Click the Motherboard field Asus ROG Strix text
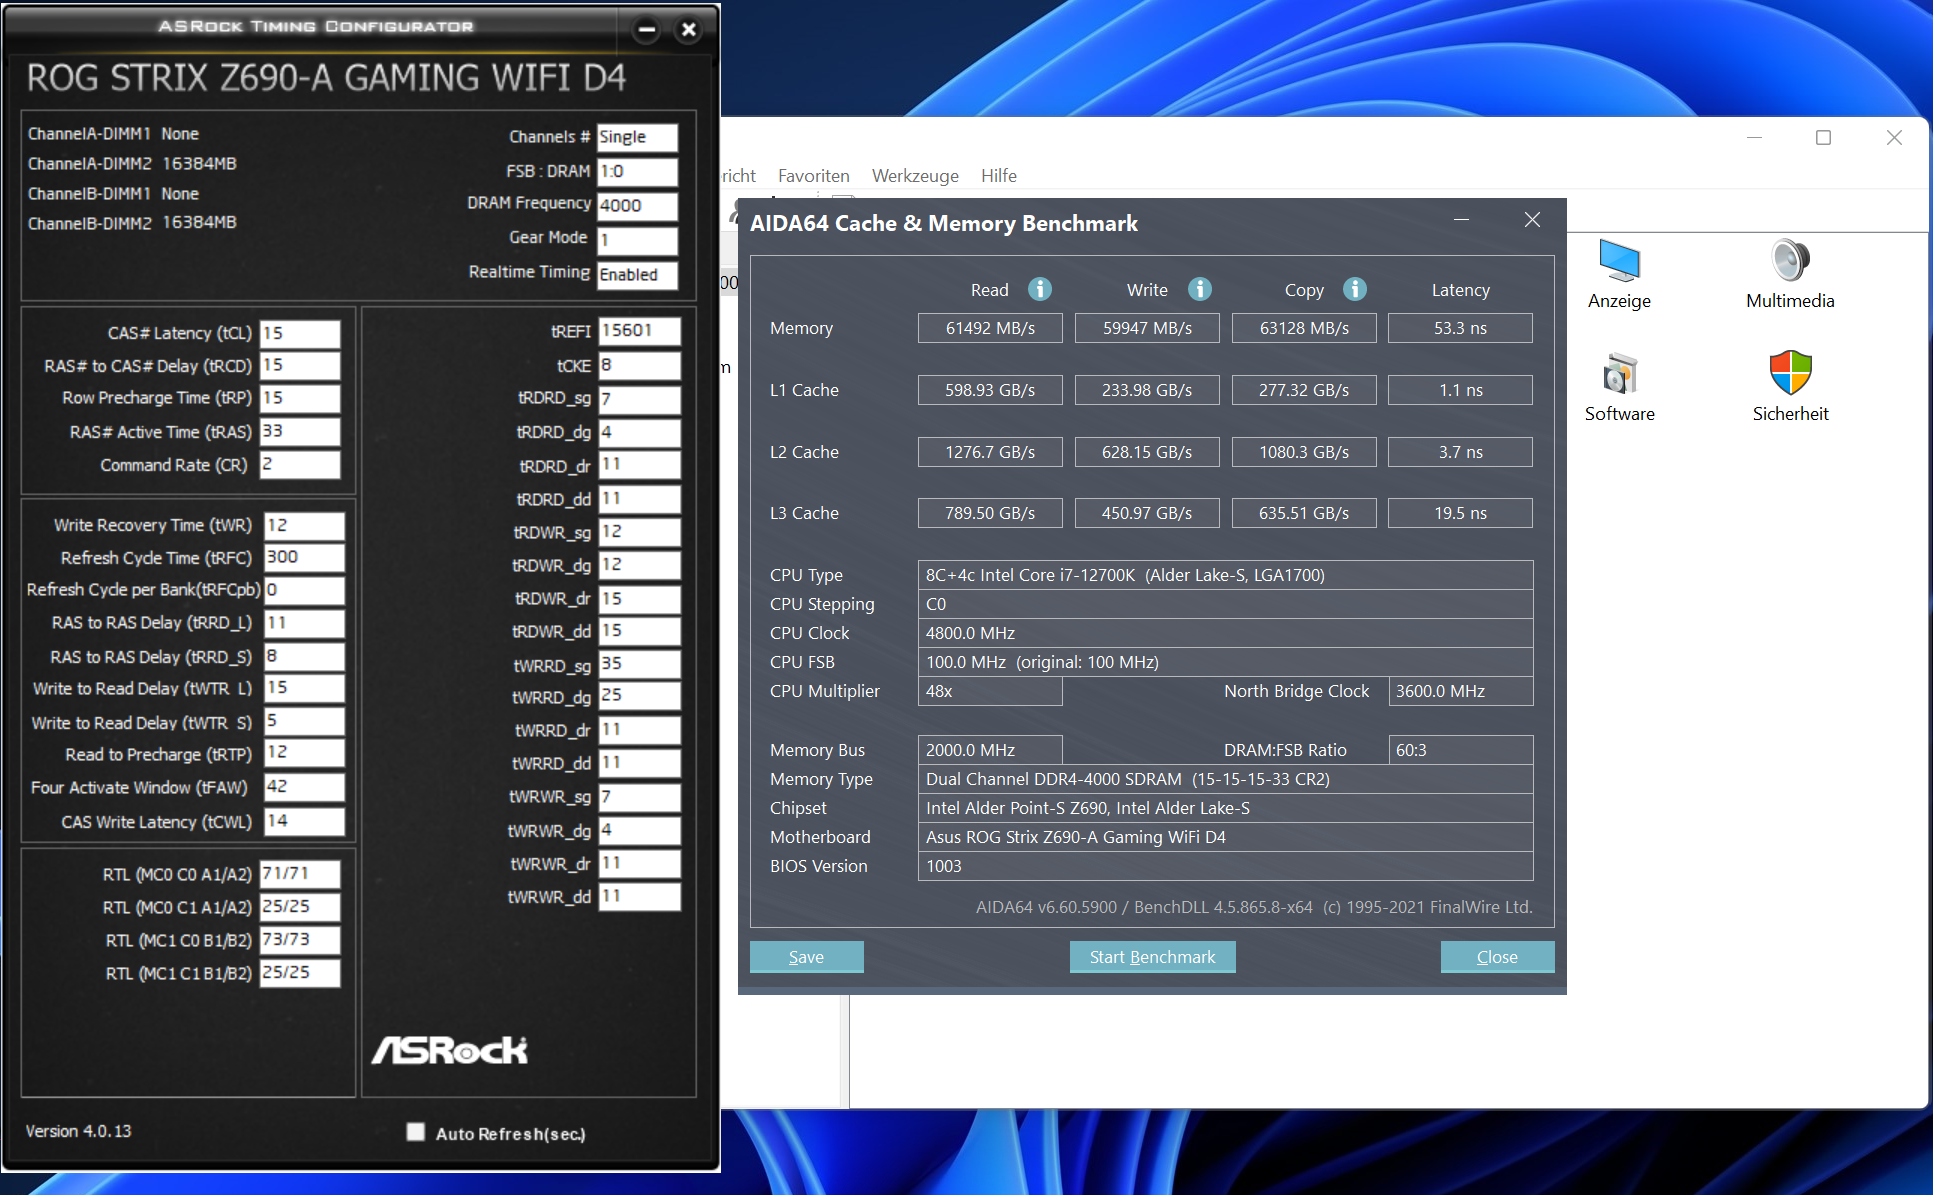Screen dimensions: 1933x1195 pos(1225,837)
